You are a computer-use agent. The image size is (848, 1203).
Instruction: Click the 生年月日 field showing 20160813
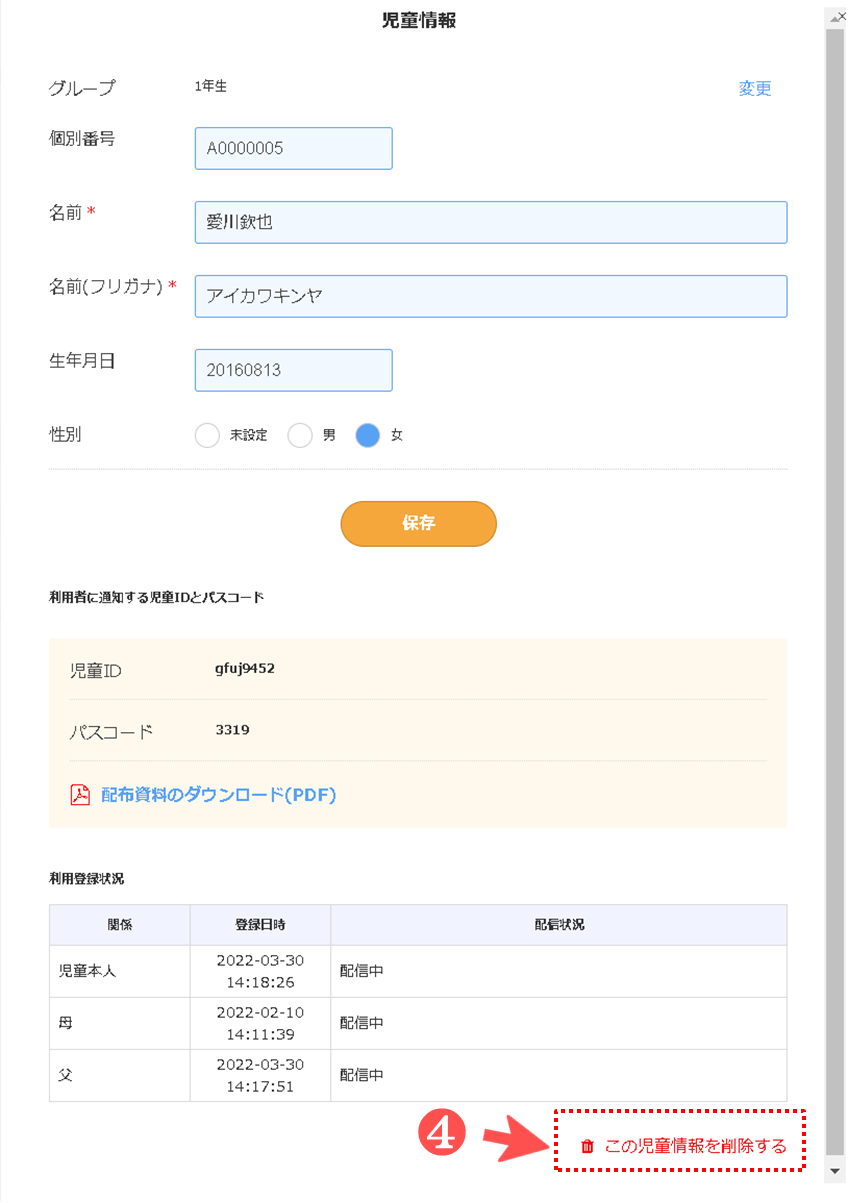click(x=293, y=370)
